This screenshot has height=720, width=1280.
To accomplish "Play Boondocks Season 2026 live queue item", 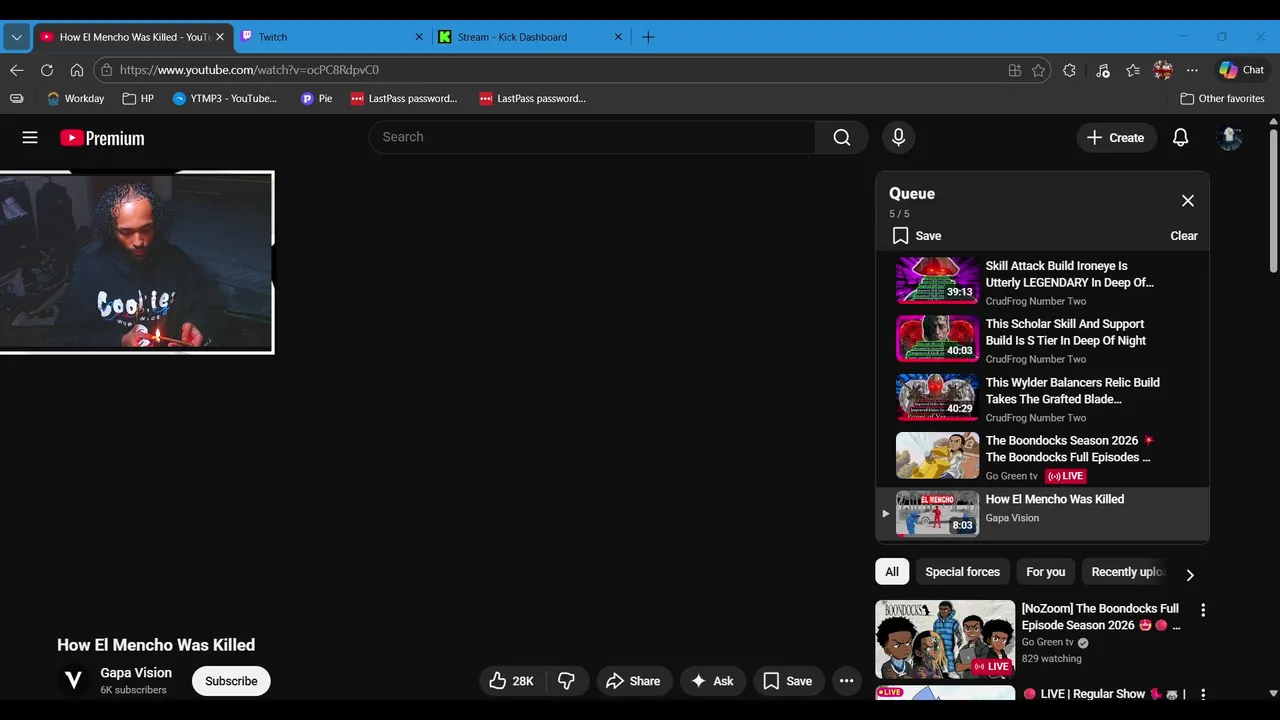I will tap(1042, 456).
